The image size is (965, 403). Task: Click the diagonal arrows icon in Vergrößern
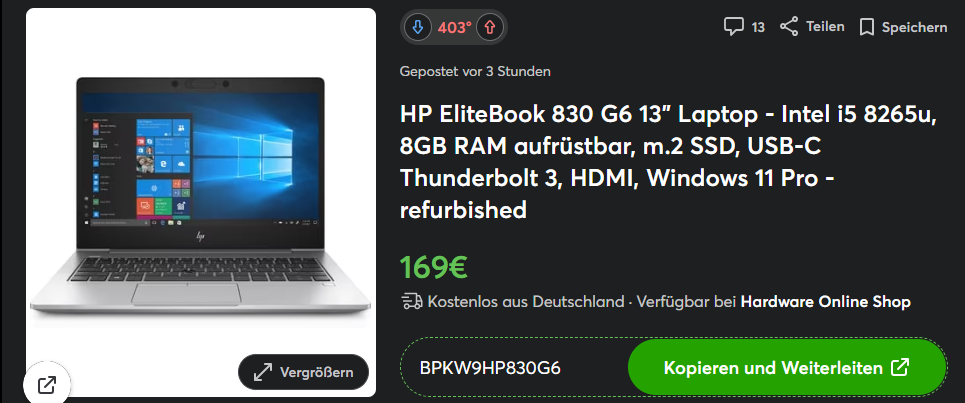coord(263,372)
